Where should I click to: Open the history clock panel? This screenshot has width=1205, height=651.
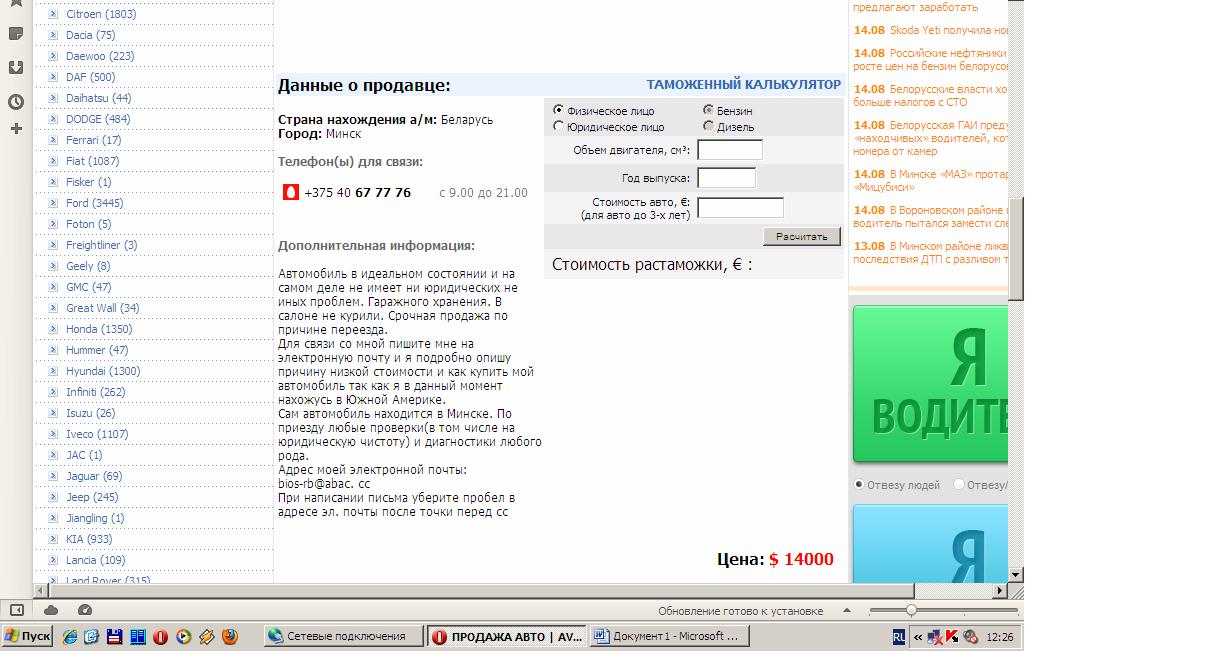(x=16, y=101)
